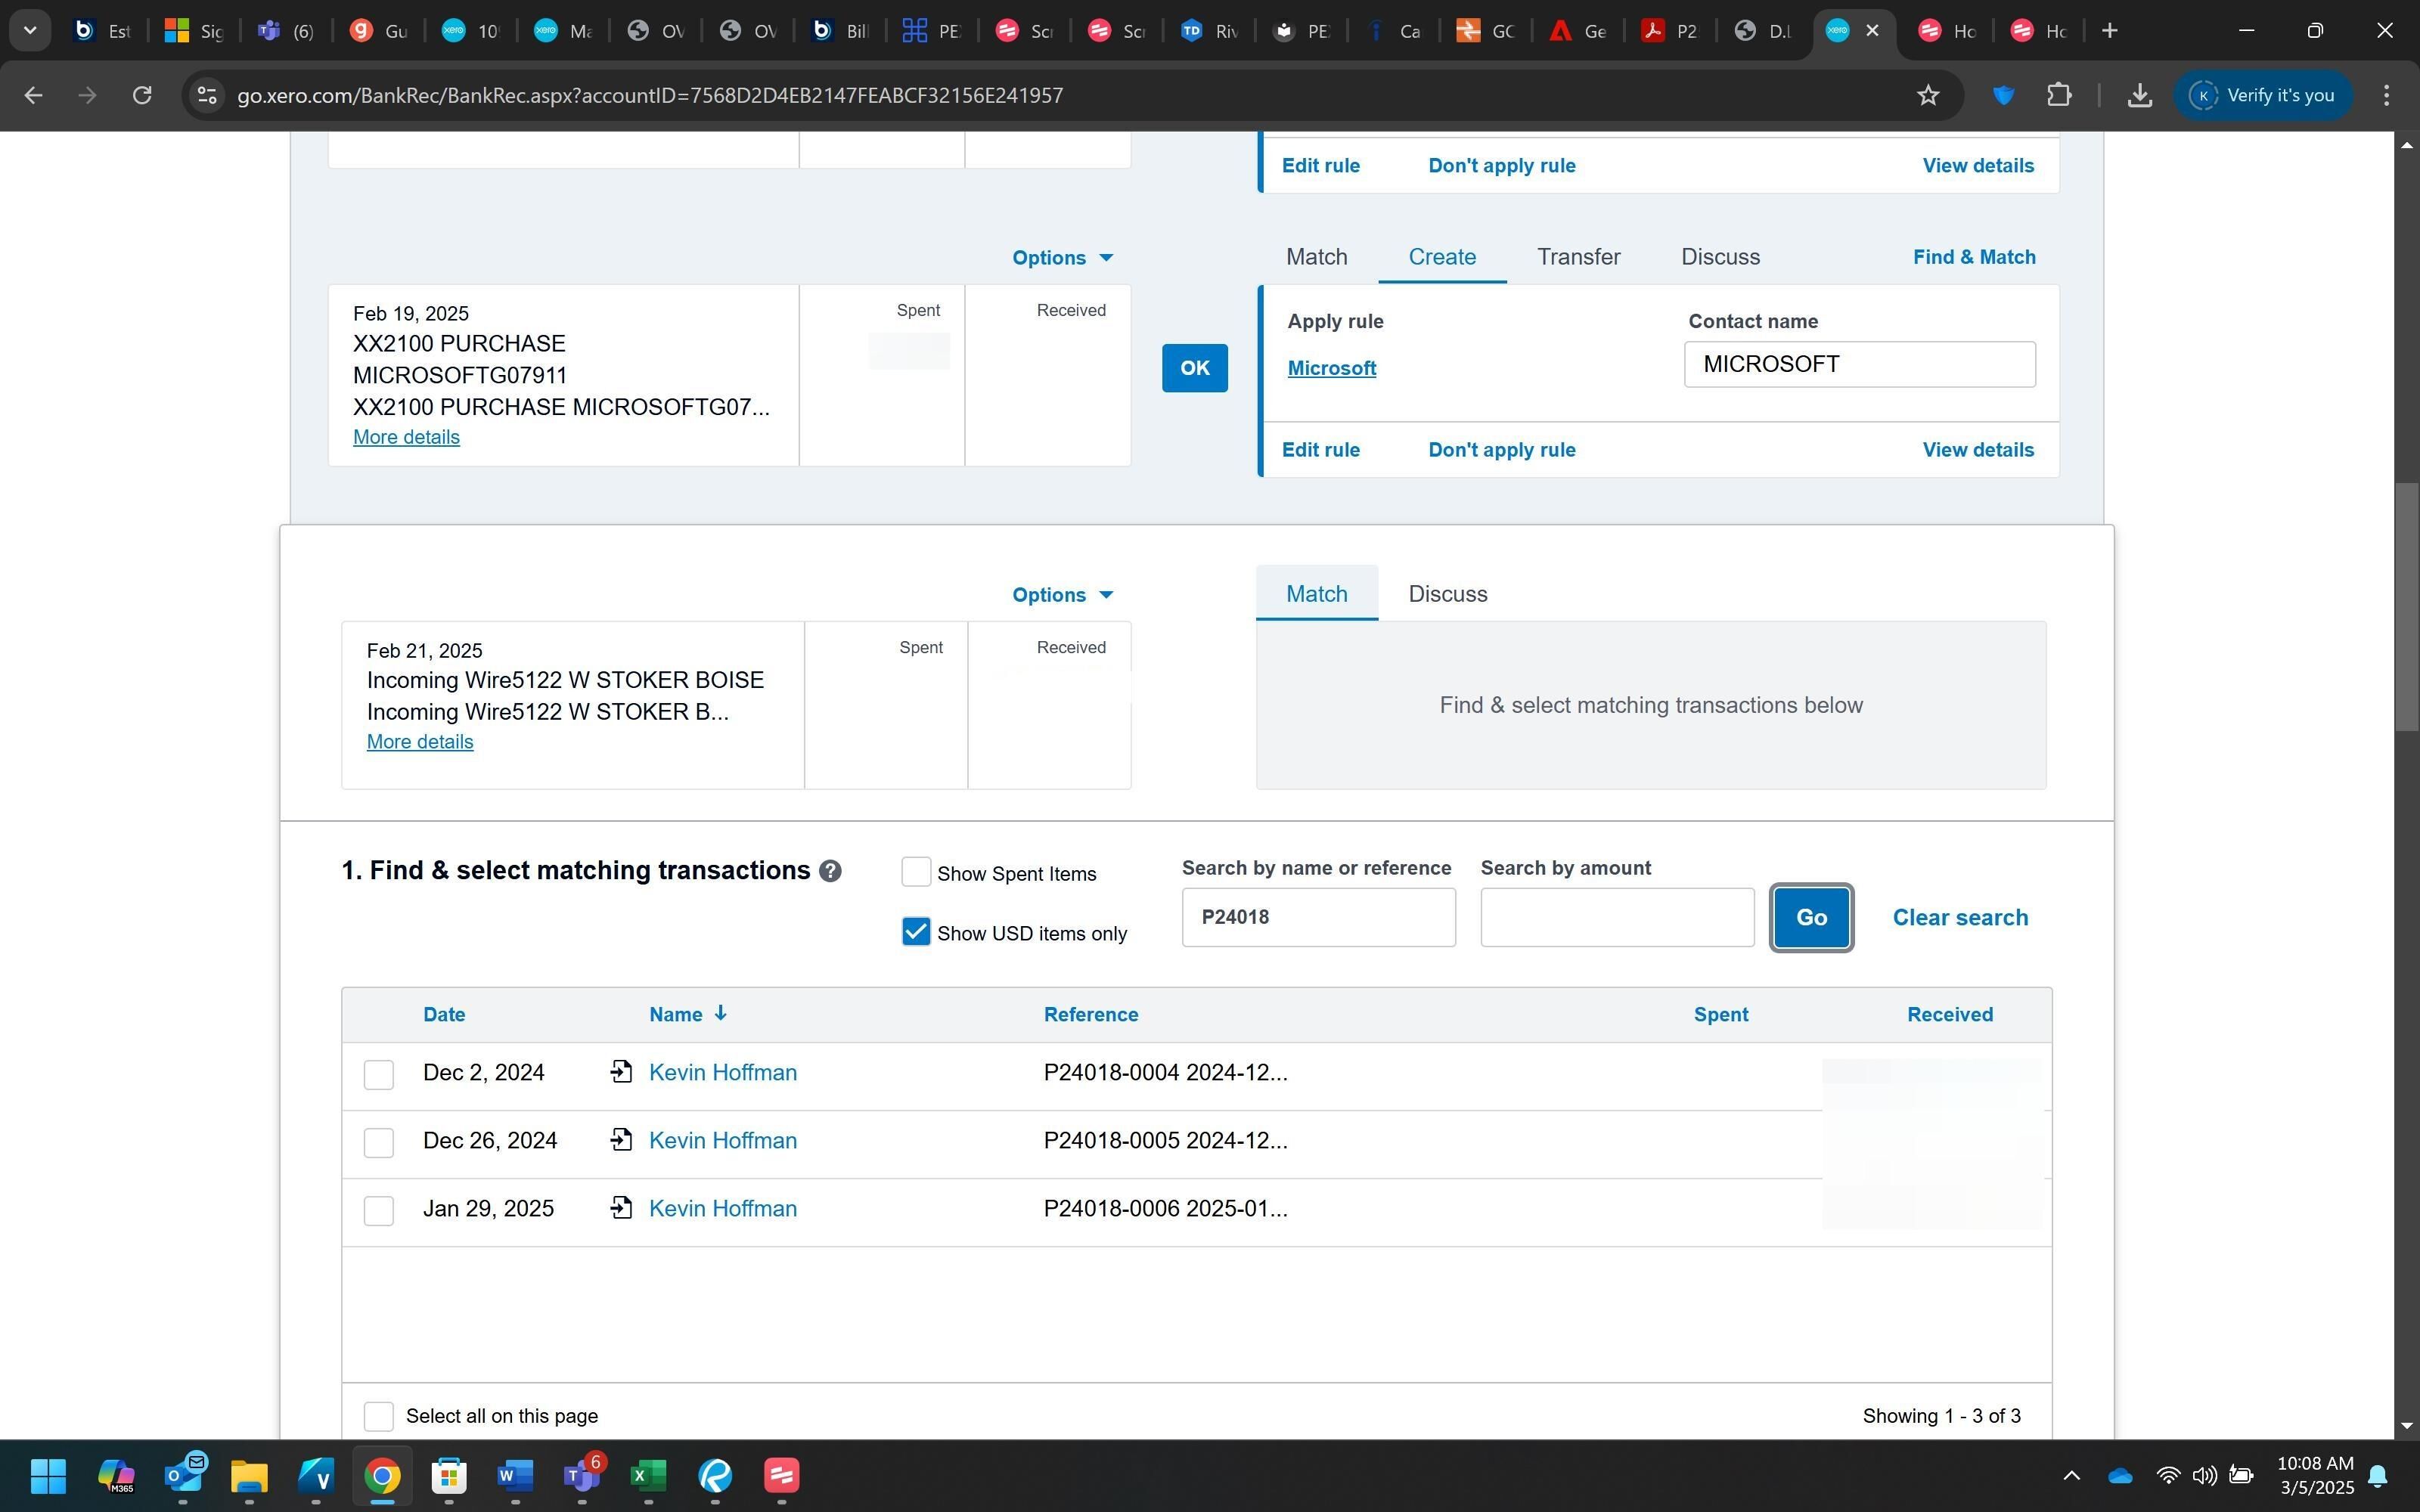Open the Chrome extensions puzzle icon
Screen dimensions: 2420x1512
coord(2058,95)
